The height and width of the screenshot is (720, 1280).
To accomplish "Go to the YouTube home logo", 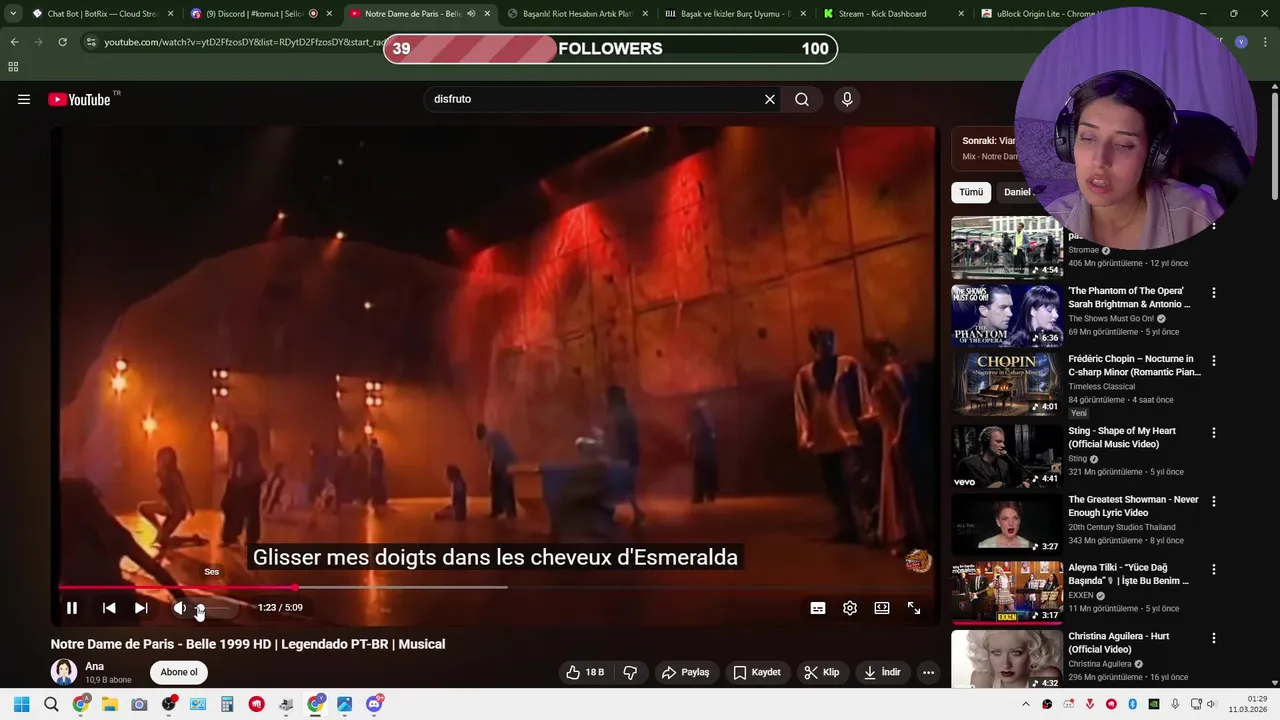I will click(x=80, y=99).
